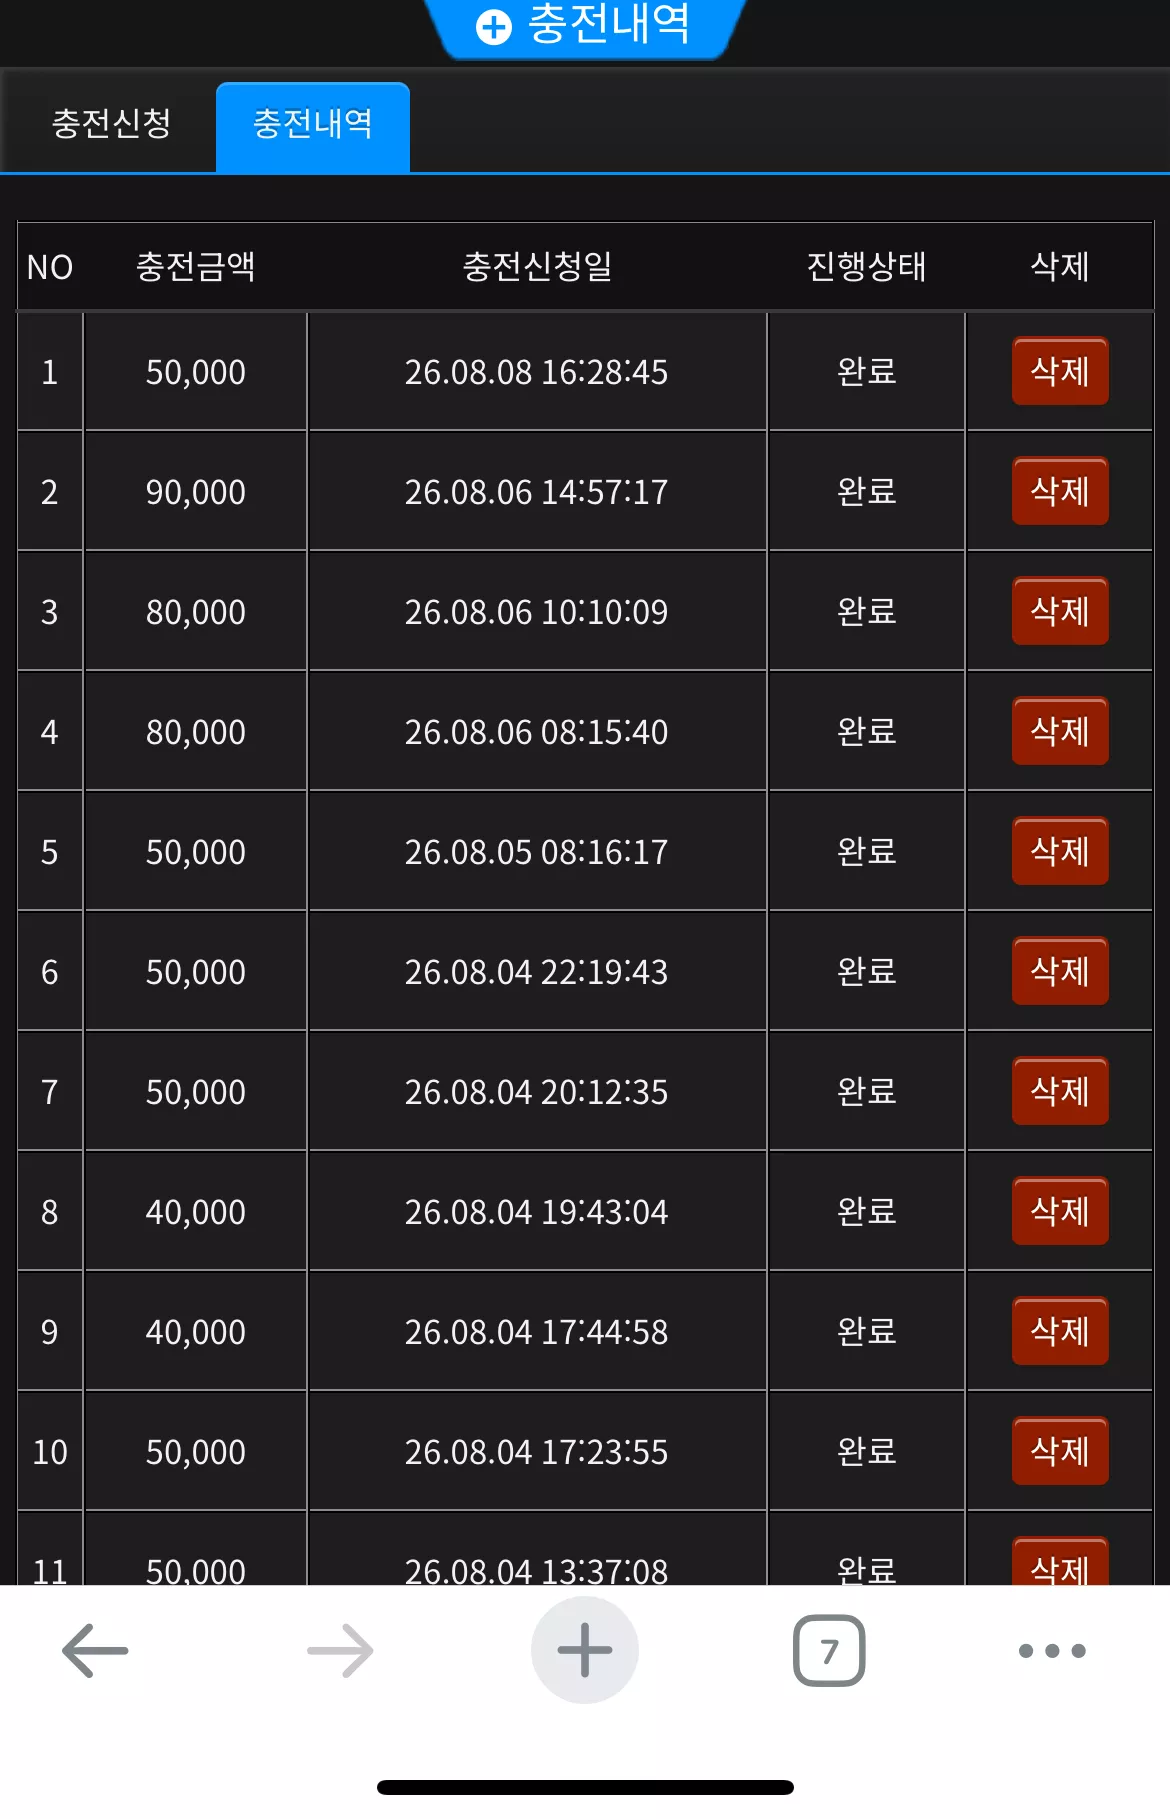Screen dimensions: 1170x1819
Task: Delete row 5 dated 26.08.05 08:16:17
Action: point(1060,851)
